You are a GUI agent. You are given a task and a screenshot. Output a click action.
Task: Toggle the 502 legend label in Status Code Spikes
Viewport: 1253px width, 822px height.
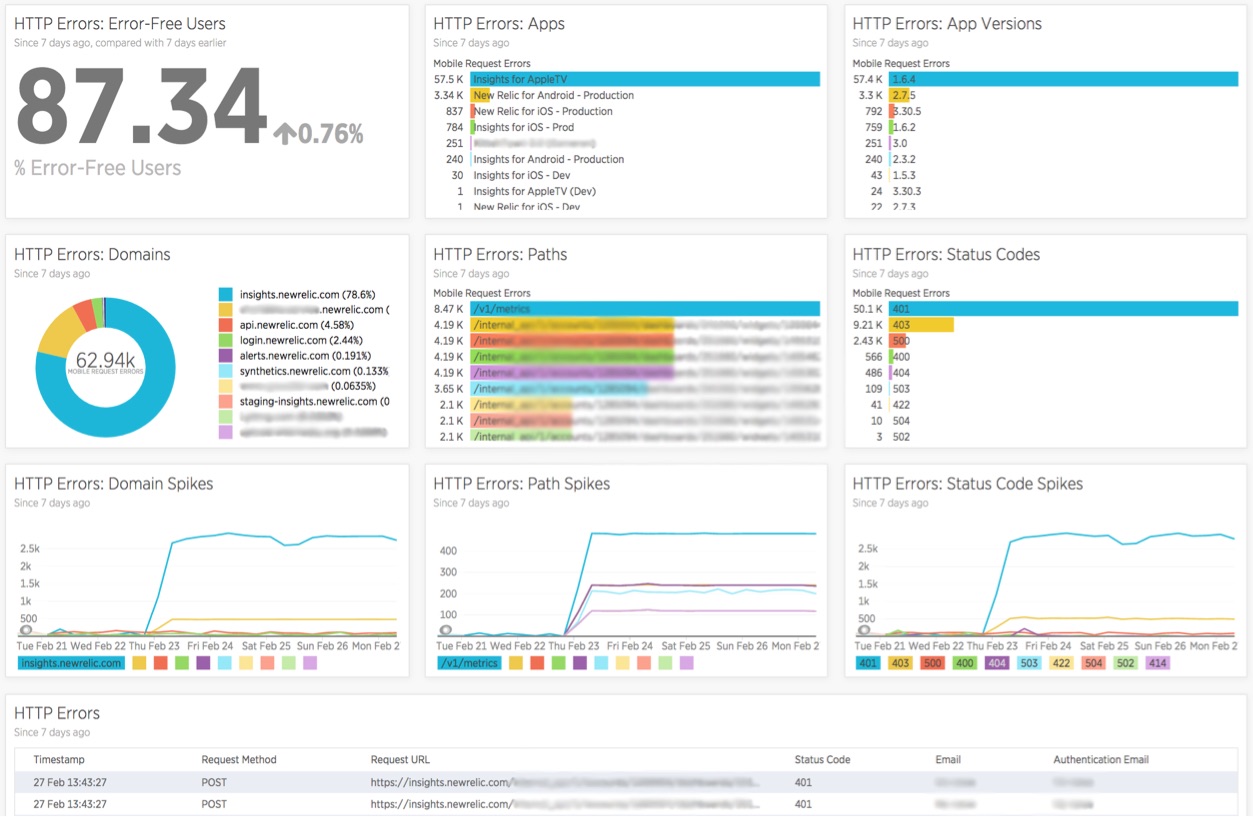tap(1126, 663)
